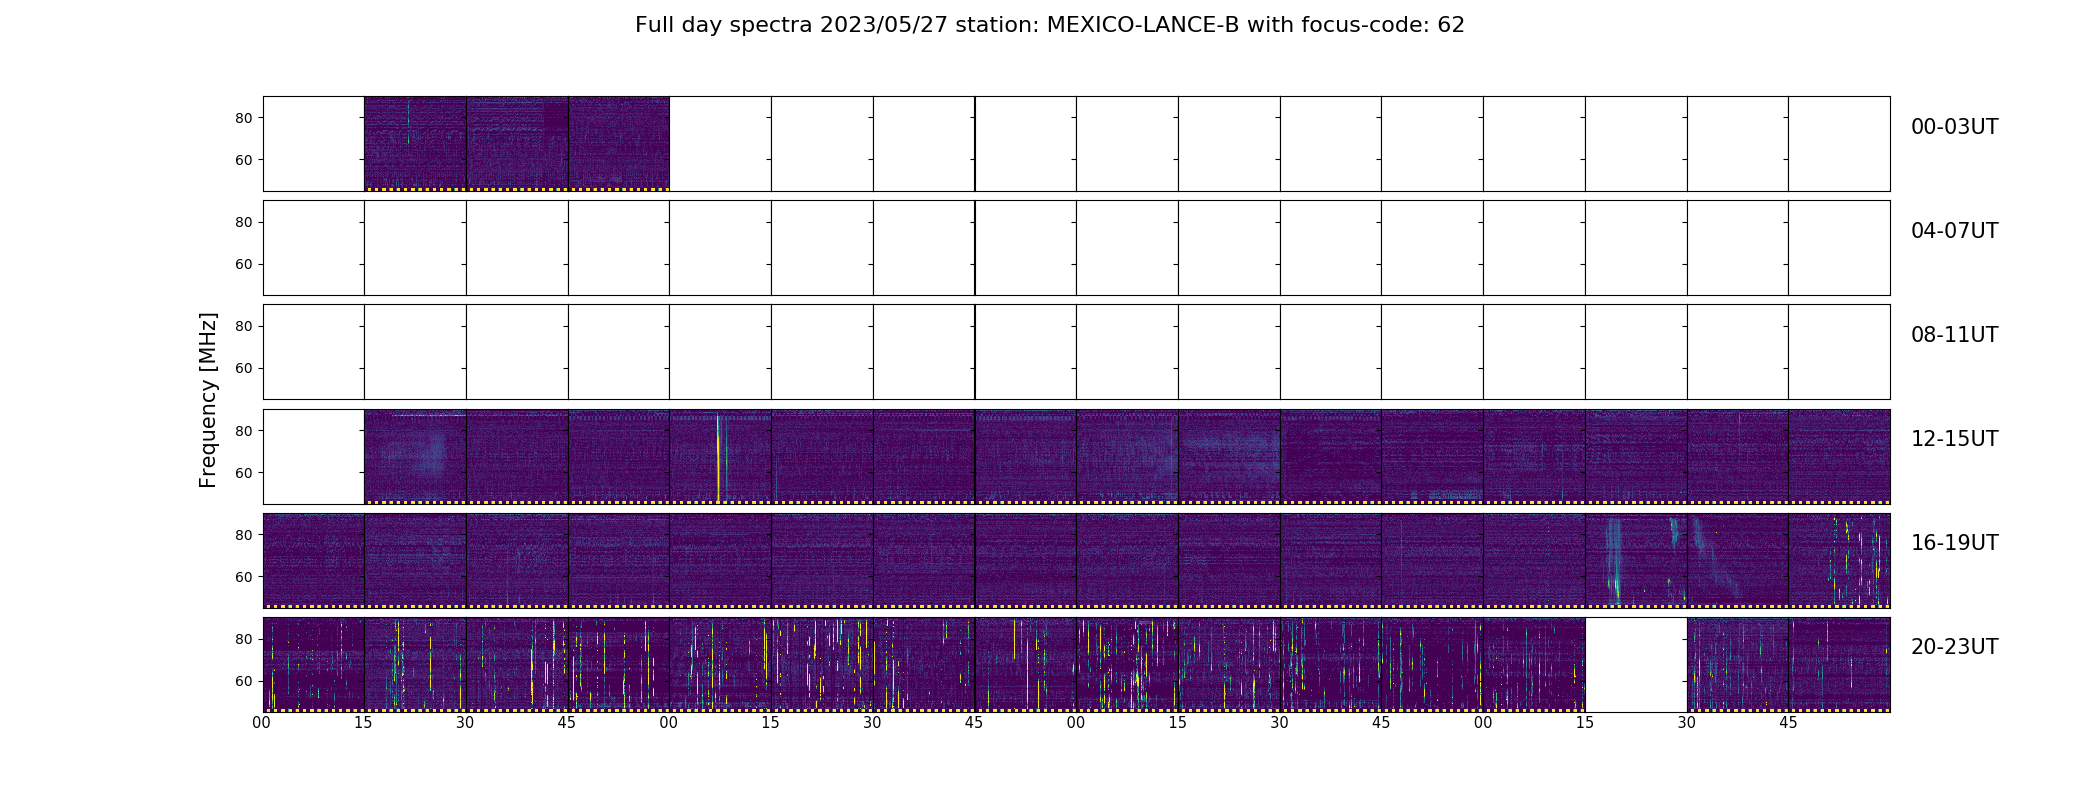Click the '12-15UT' row label
The width and height of the screenshot is (2100, 800).
click(x=1954, y=439)
